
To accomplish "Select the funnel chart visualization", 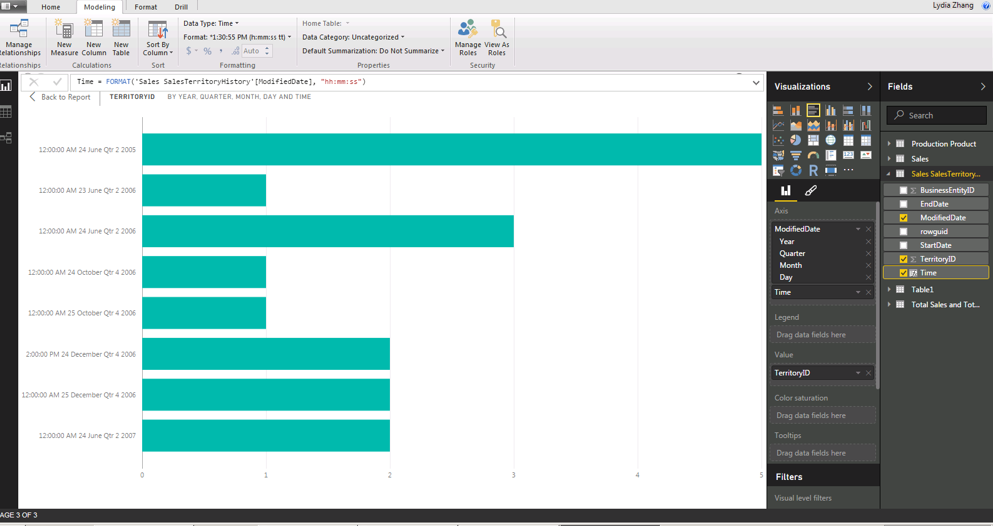I will 795,155.
